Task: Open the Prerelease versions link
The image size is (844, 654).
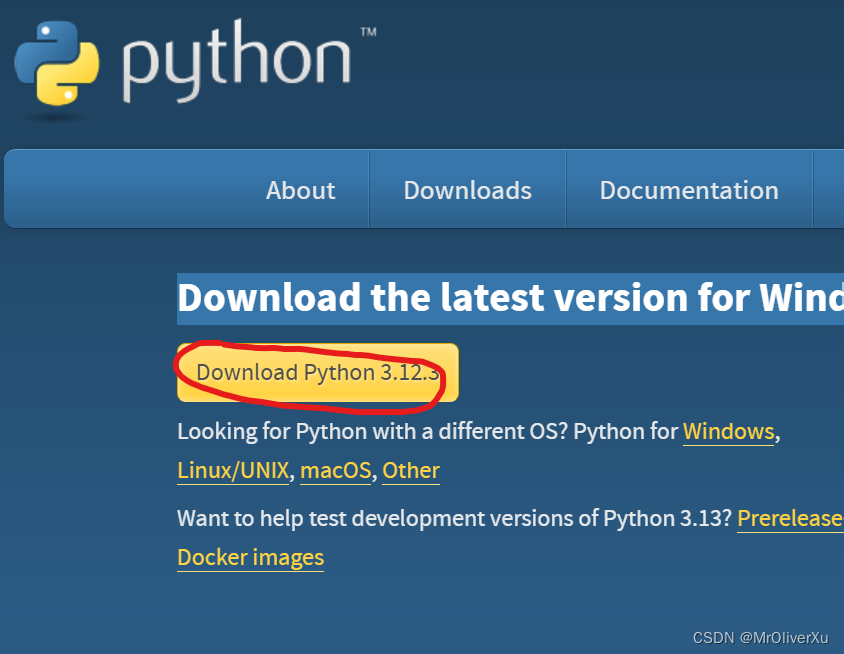Action: (790, 518)
